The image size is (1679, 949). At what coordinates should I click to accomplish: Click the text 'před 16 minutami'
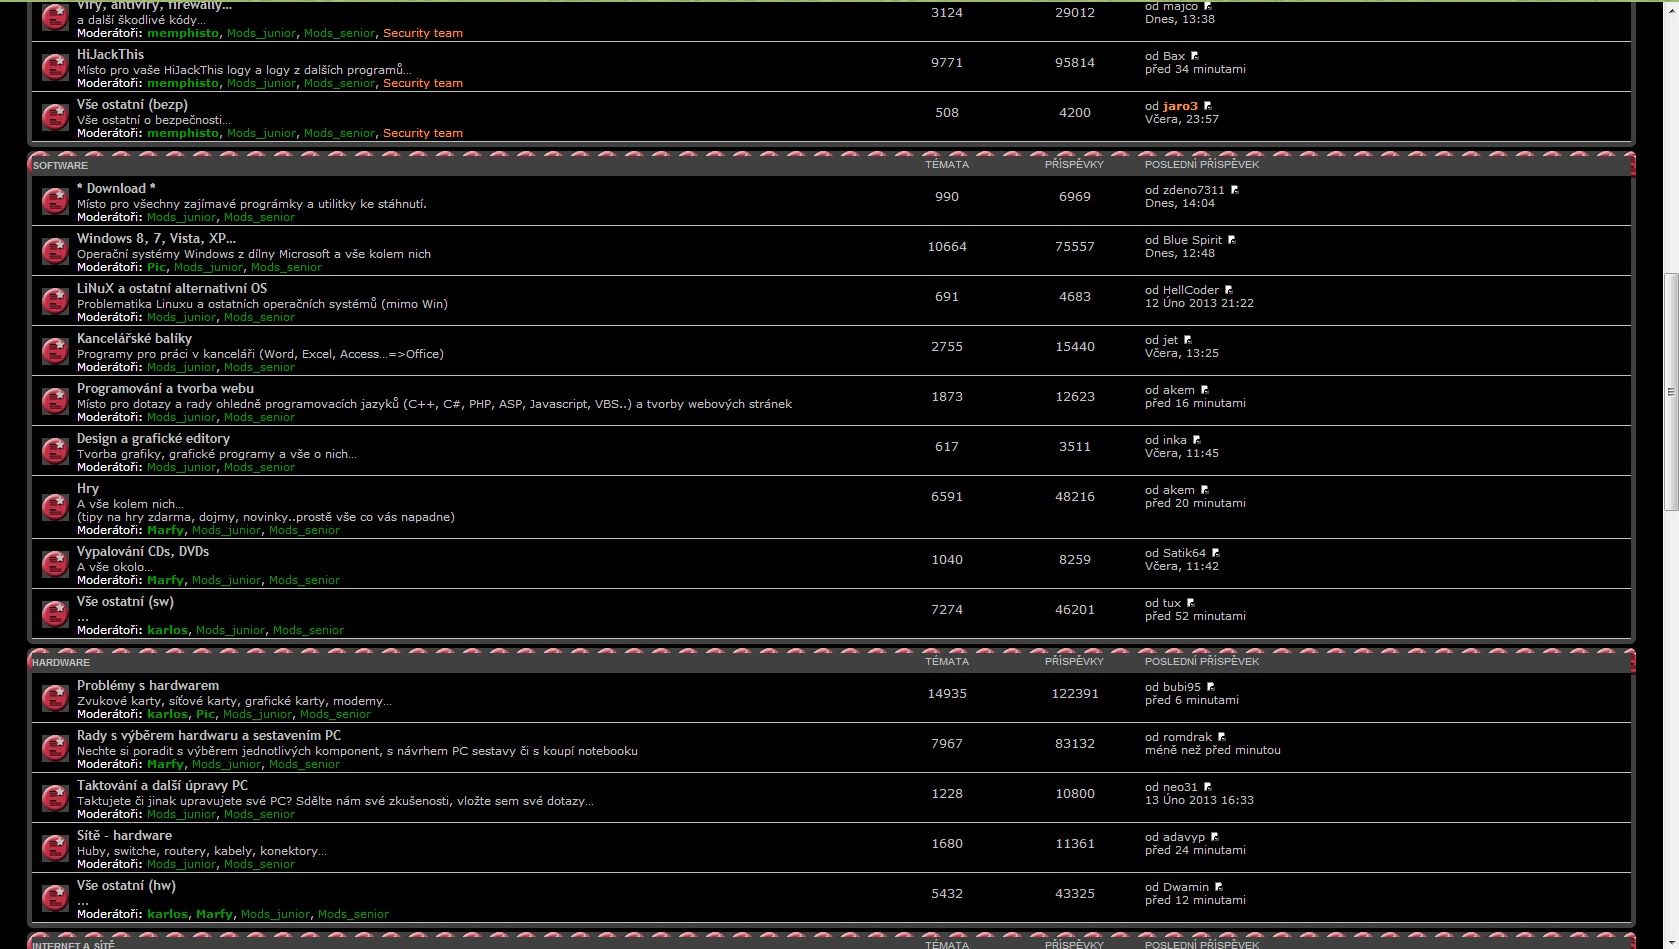pos(1195,403)
